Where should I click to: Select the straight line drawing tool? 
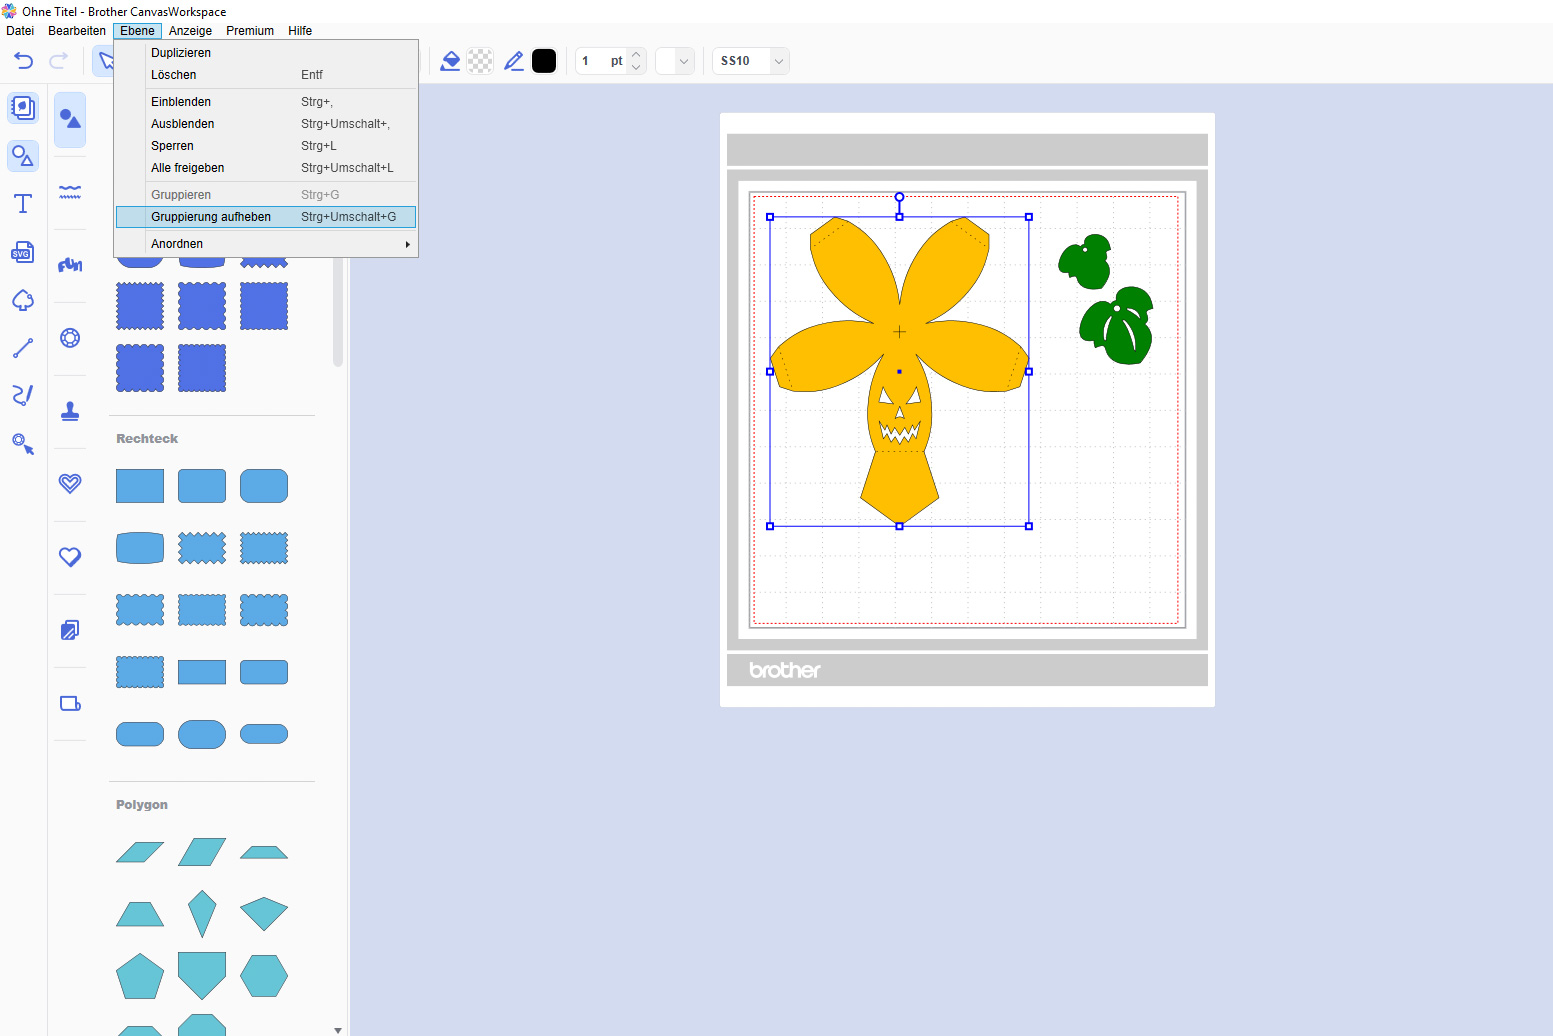coord(23,348)
